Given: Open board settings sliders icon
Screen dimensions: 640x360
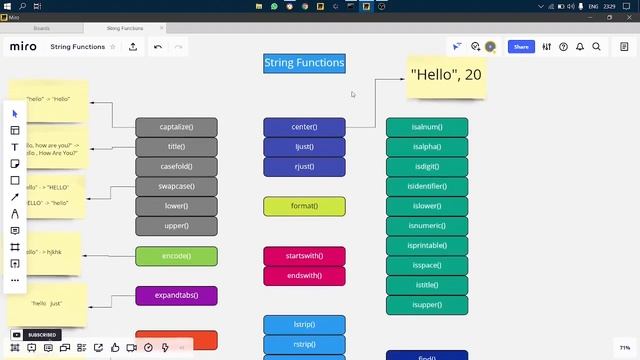Looking at the screenshot, I should (547, 47).
